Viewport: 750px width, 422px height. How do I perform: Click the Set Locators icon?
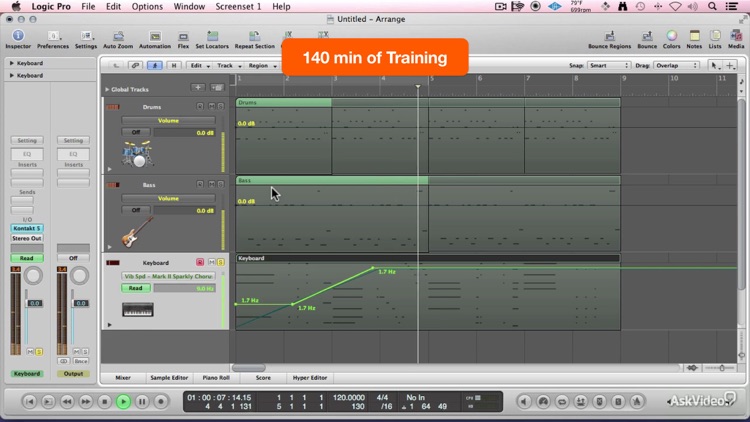point(212,39)
